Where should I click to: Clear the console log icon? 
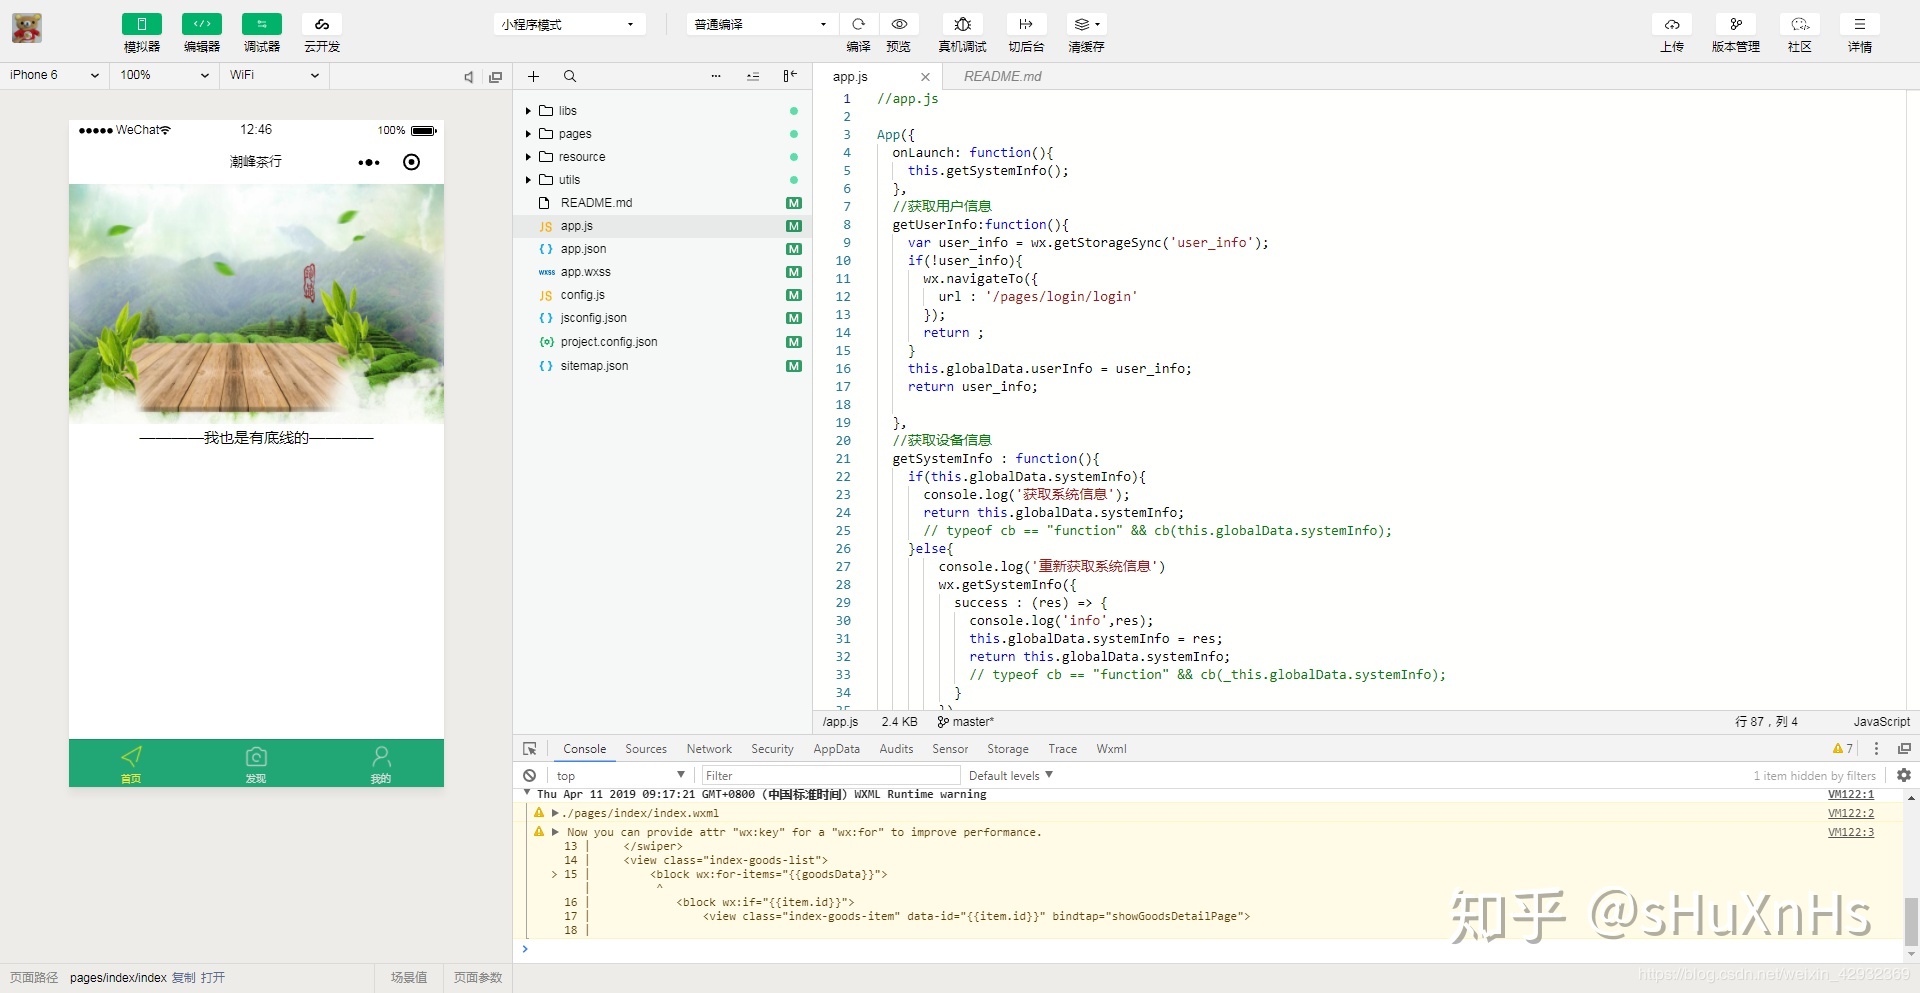[529, 776]
